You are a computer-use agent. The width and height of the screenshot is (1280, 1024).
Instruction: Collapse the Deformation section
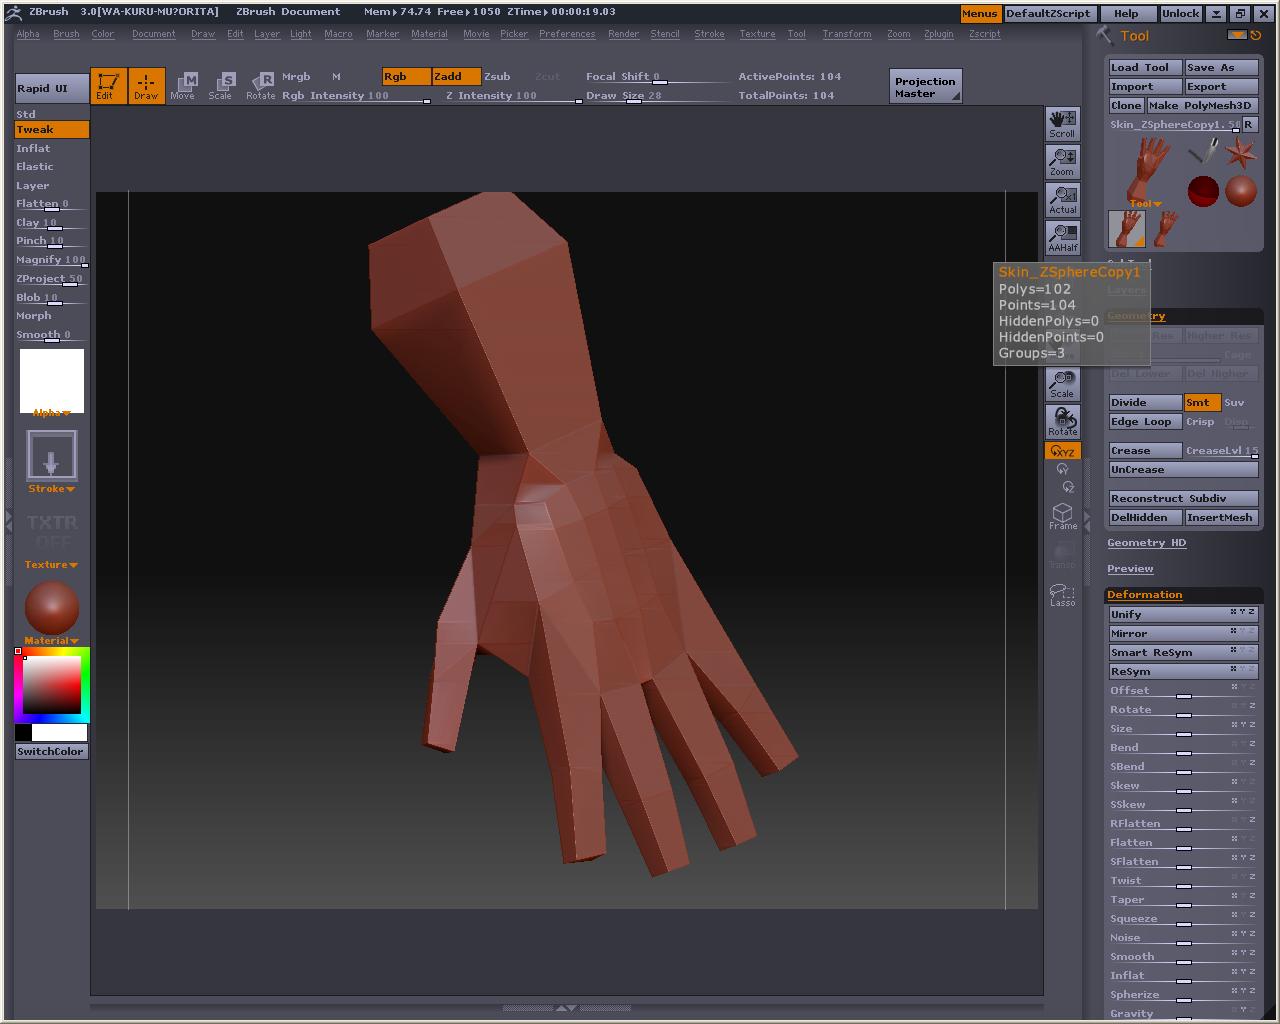[1144, 595]
